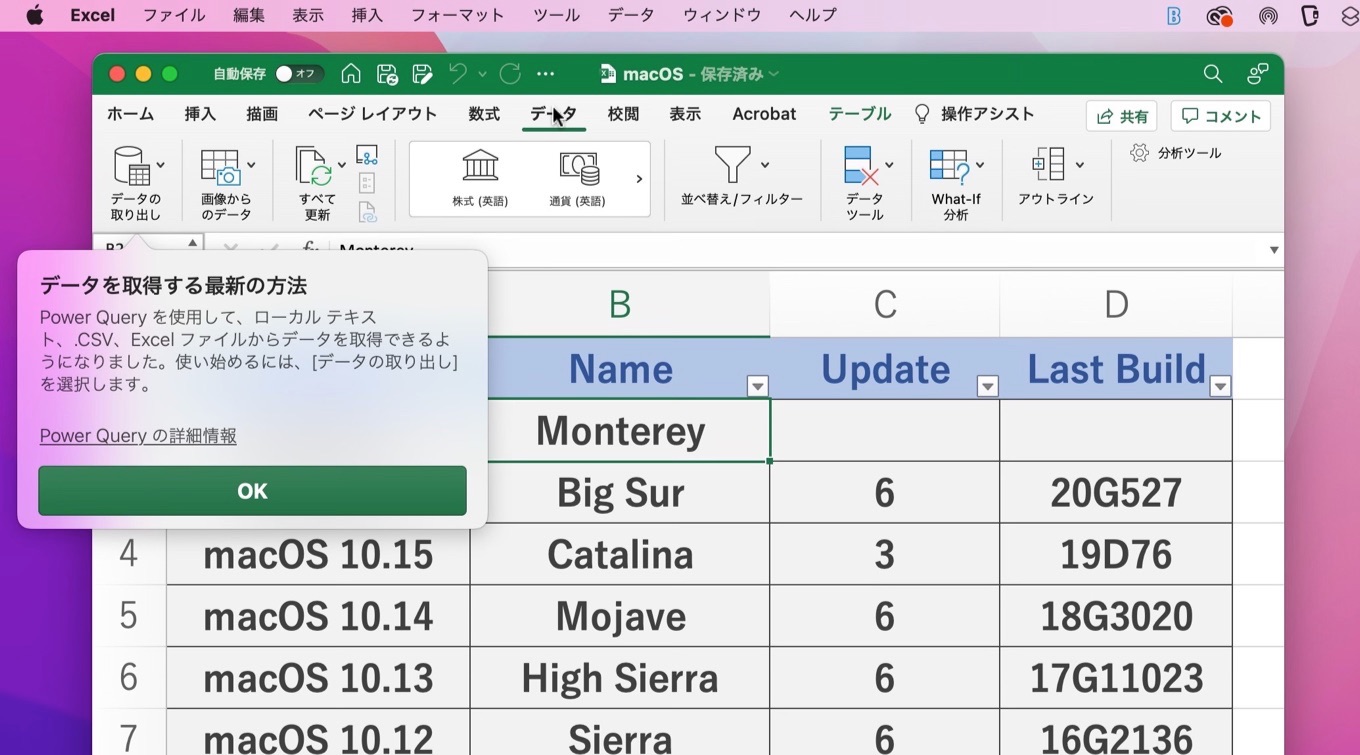Apply the 株式 (英語) data type
The height and width of the screenshot is (755, 1360).
pyautogui.click(x=479, y=178)
